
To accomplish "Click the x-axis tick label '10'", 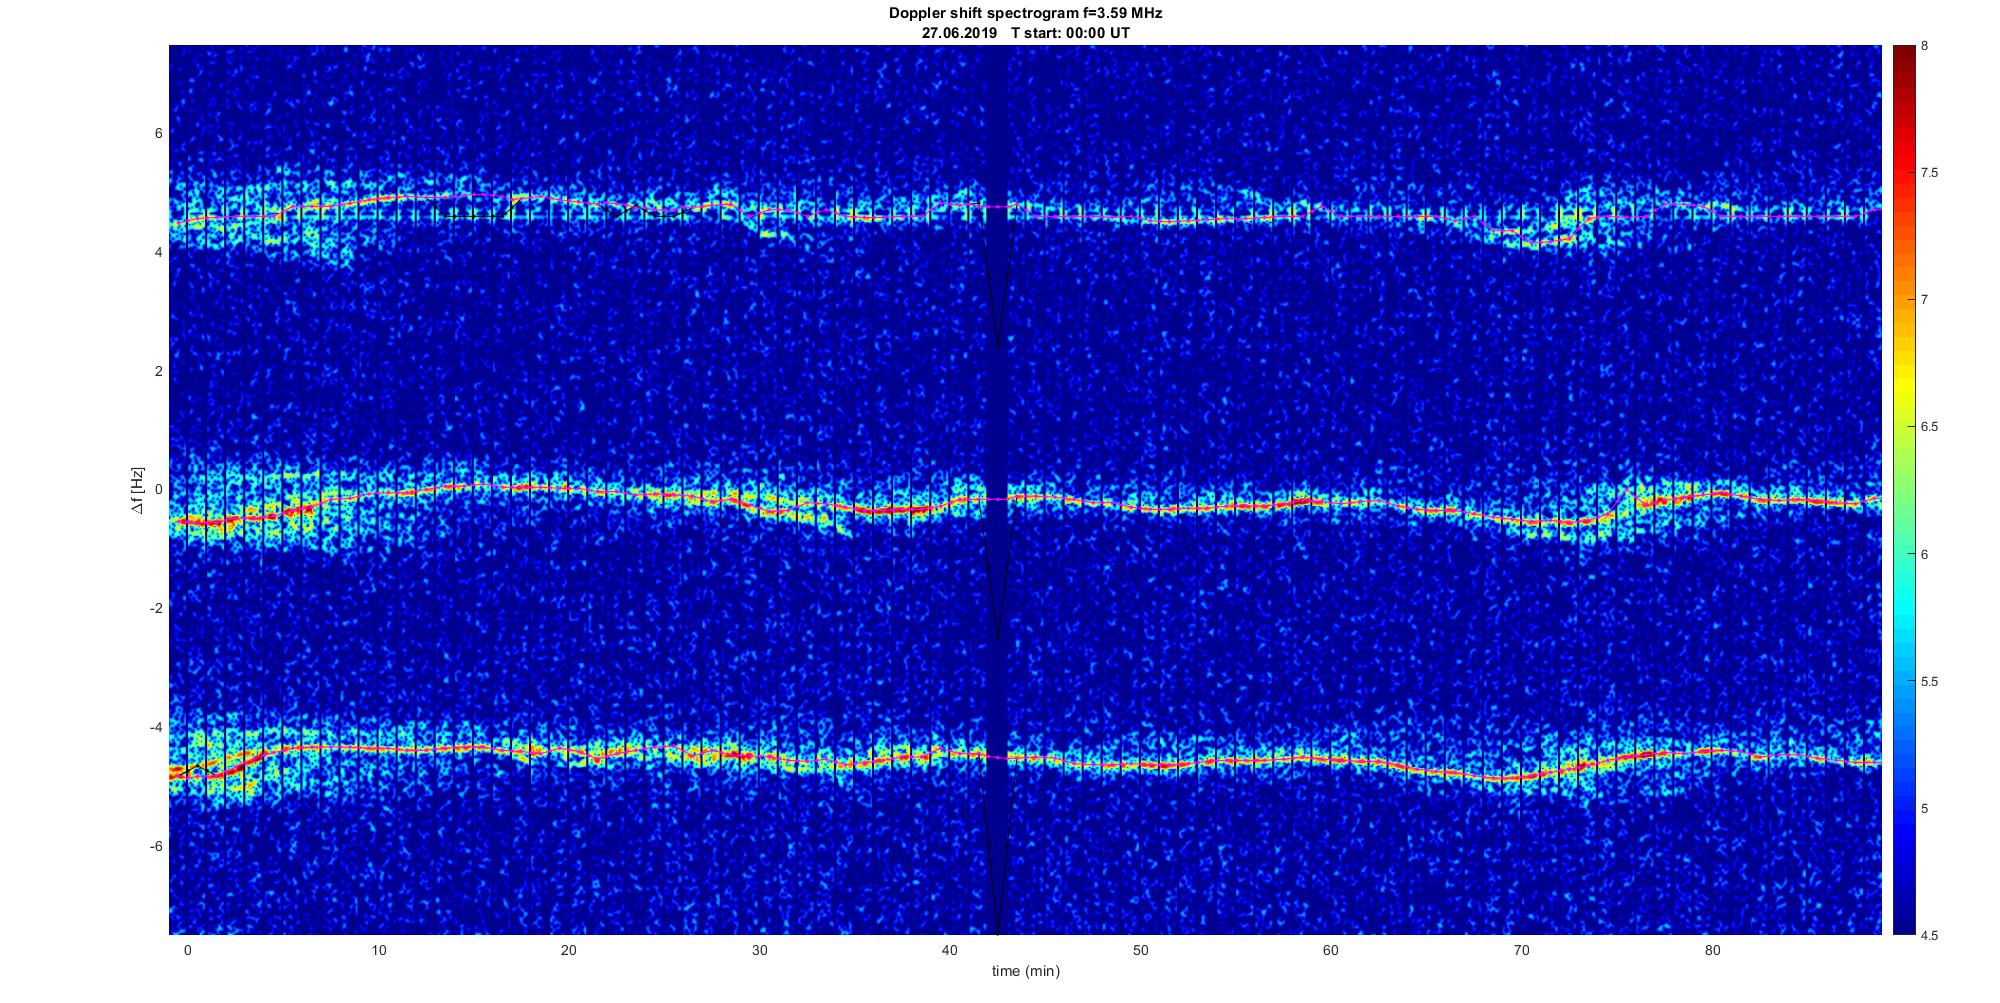I will 378,949.
